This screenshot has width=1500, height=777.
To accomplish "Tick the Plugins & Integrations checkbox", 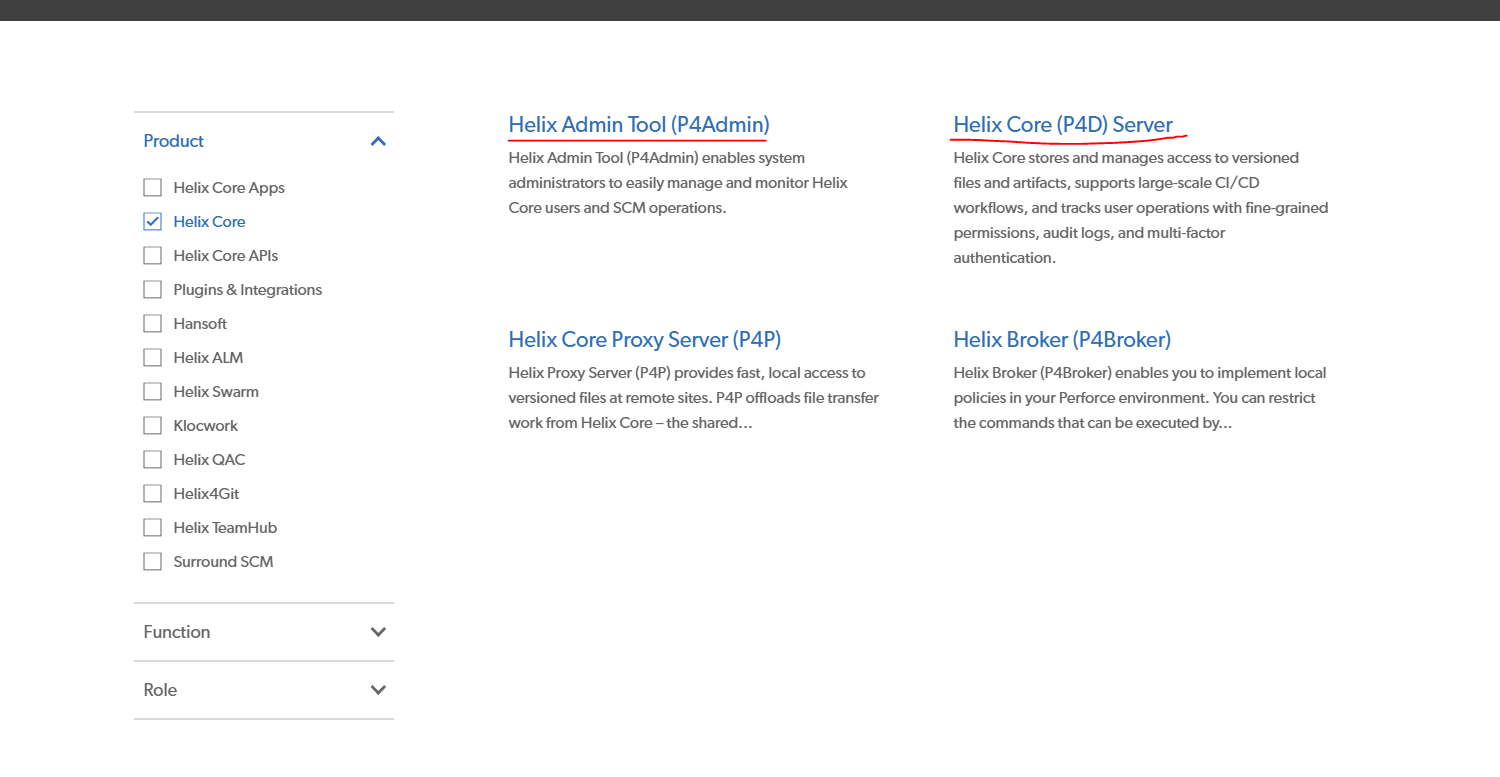I will click(152, 290).
